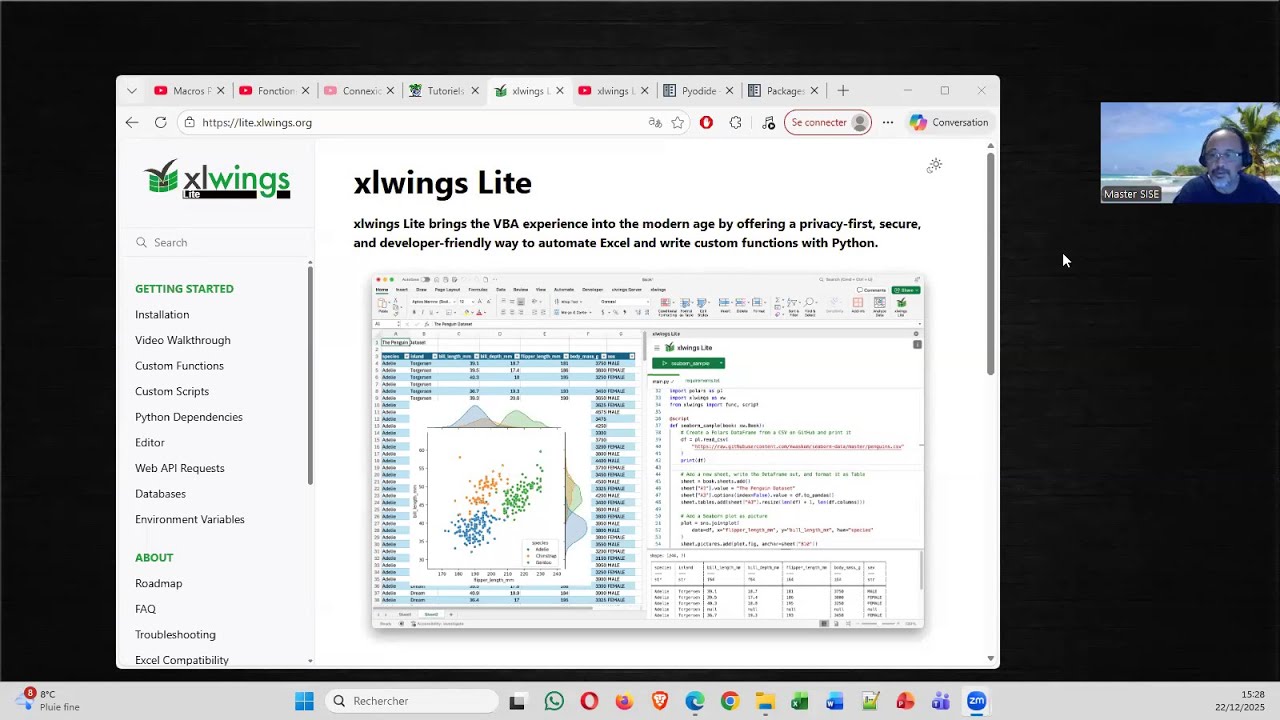Screen dimensions: 1280x720
Task: Open PowerPoint from the taskbar
Action: pyautogui.click(x=906, y=701)
